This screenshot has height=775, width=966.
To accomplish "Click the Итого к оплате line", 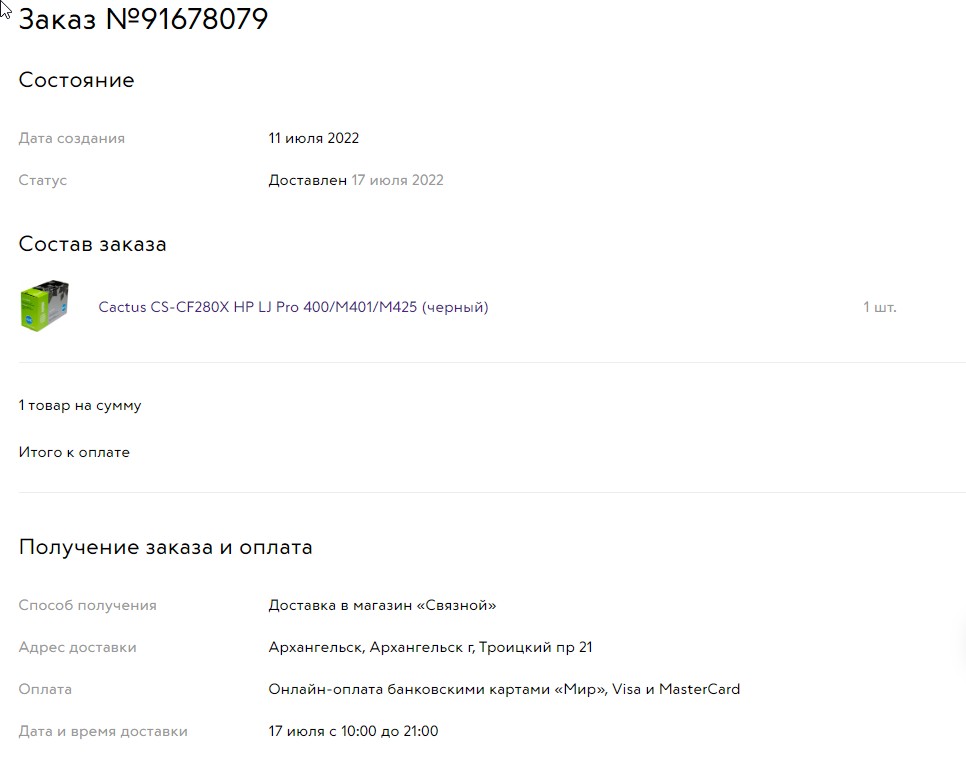I will point(74,452).
